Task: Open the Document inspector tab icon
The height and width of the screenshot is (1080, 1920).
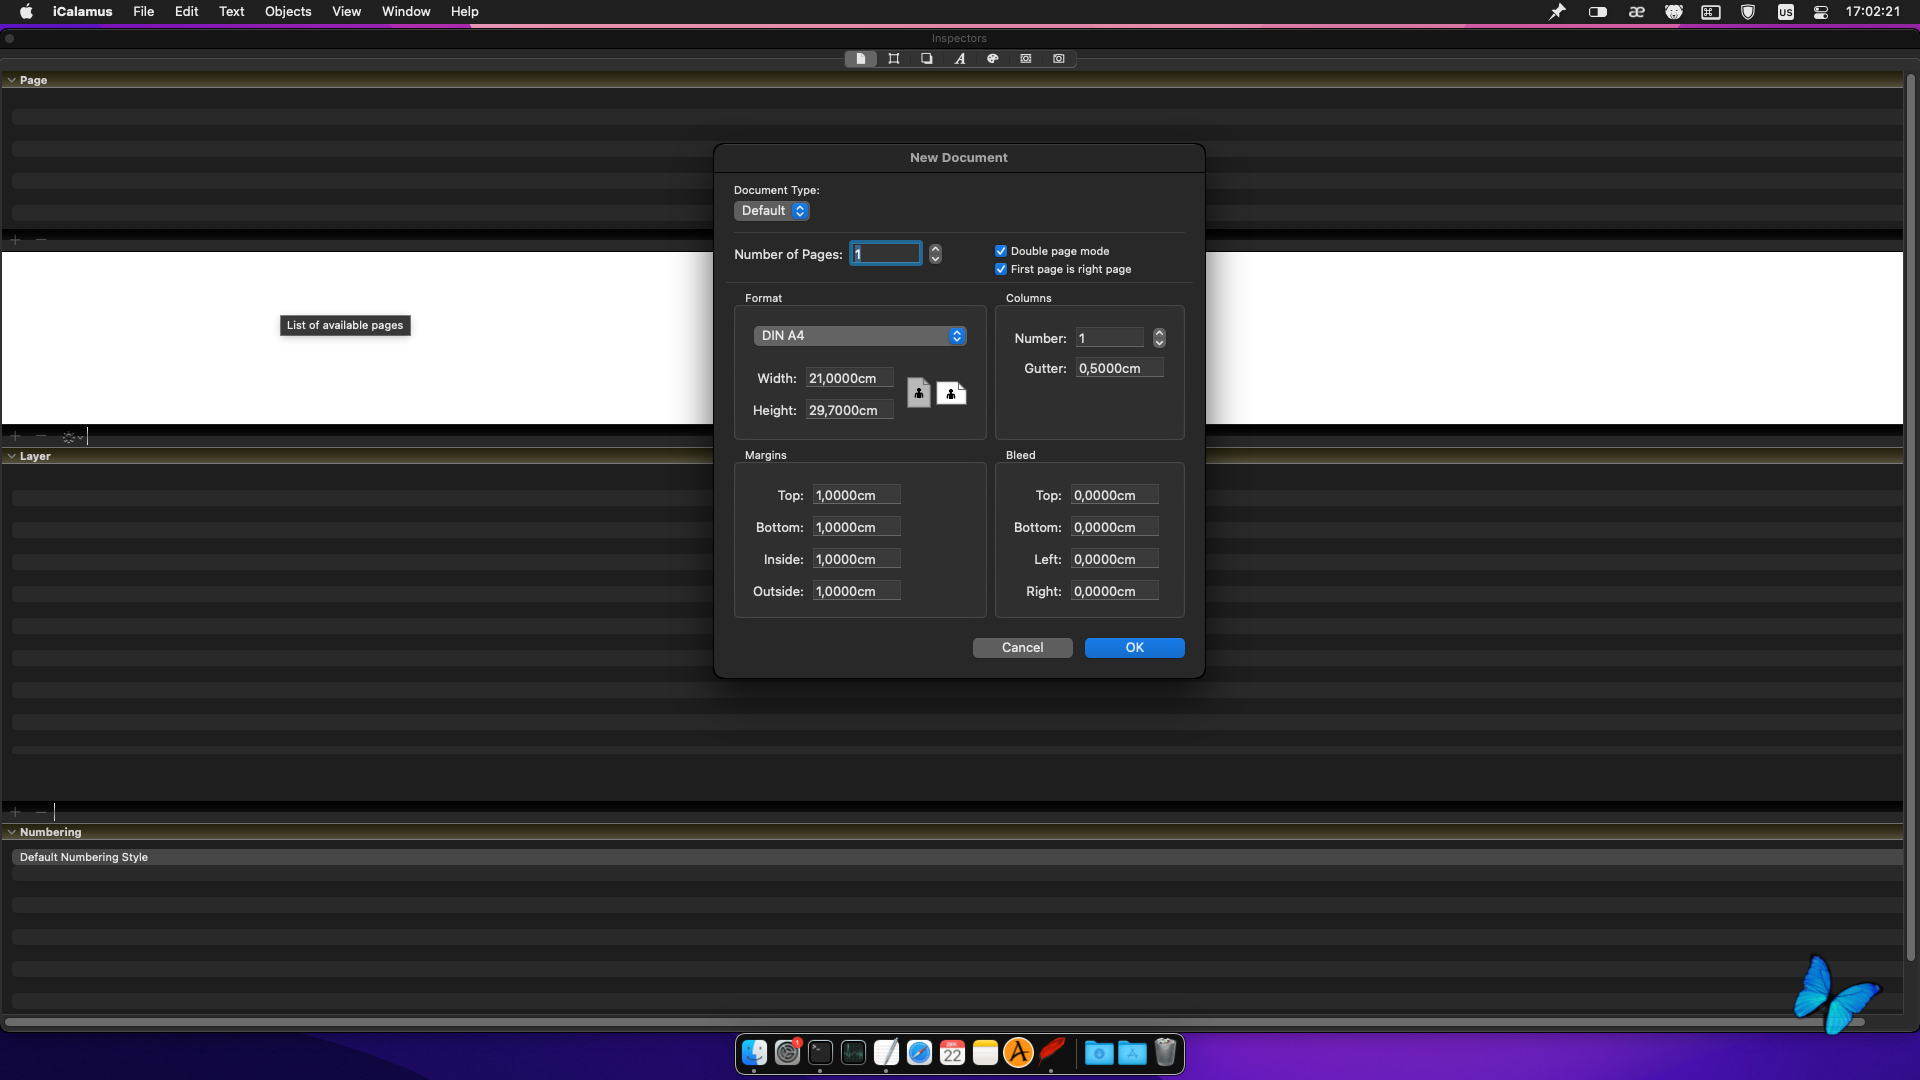Action: pos(860,59)
